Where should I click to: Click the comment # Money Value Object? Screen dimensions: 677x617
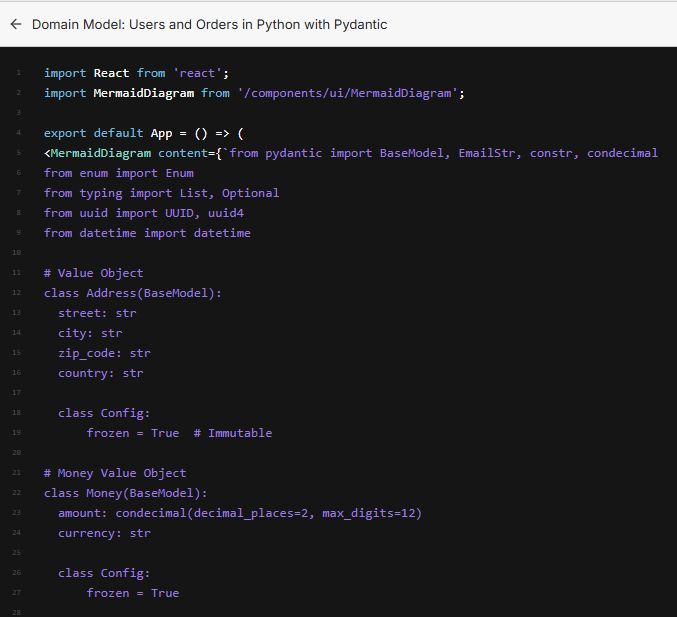(x=115, y=473)
